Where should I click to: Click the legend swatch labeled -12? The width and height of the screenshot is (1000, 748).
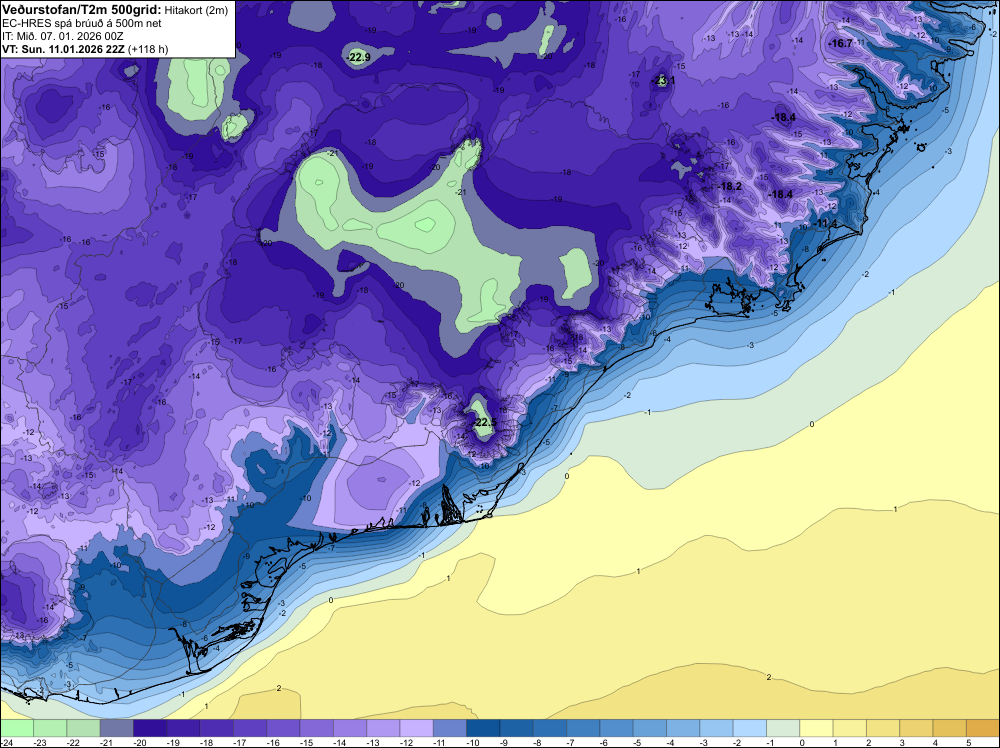(x=416, y=728)
